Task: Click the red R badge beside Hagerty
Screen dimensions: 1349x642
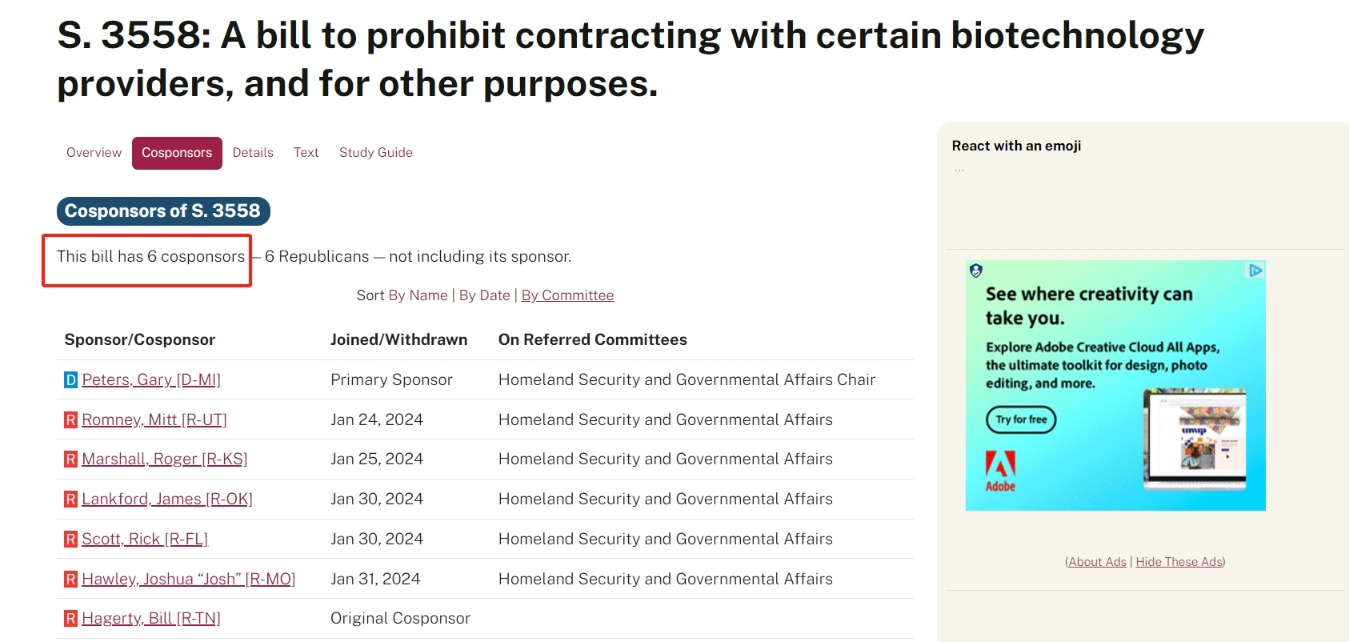Action: (70, 619)
